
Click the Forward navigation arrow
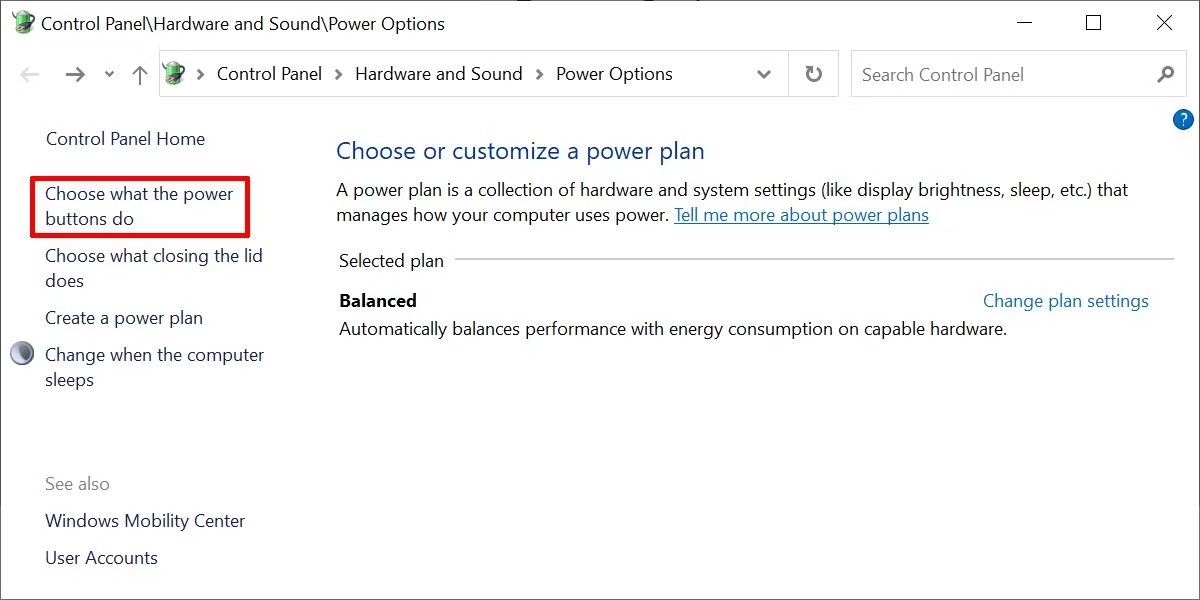(x=75, y=74)
